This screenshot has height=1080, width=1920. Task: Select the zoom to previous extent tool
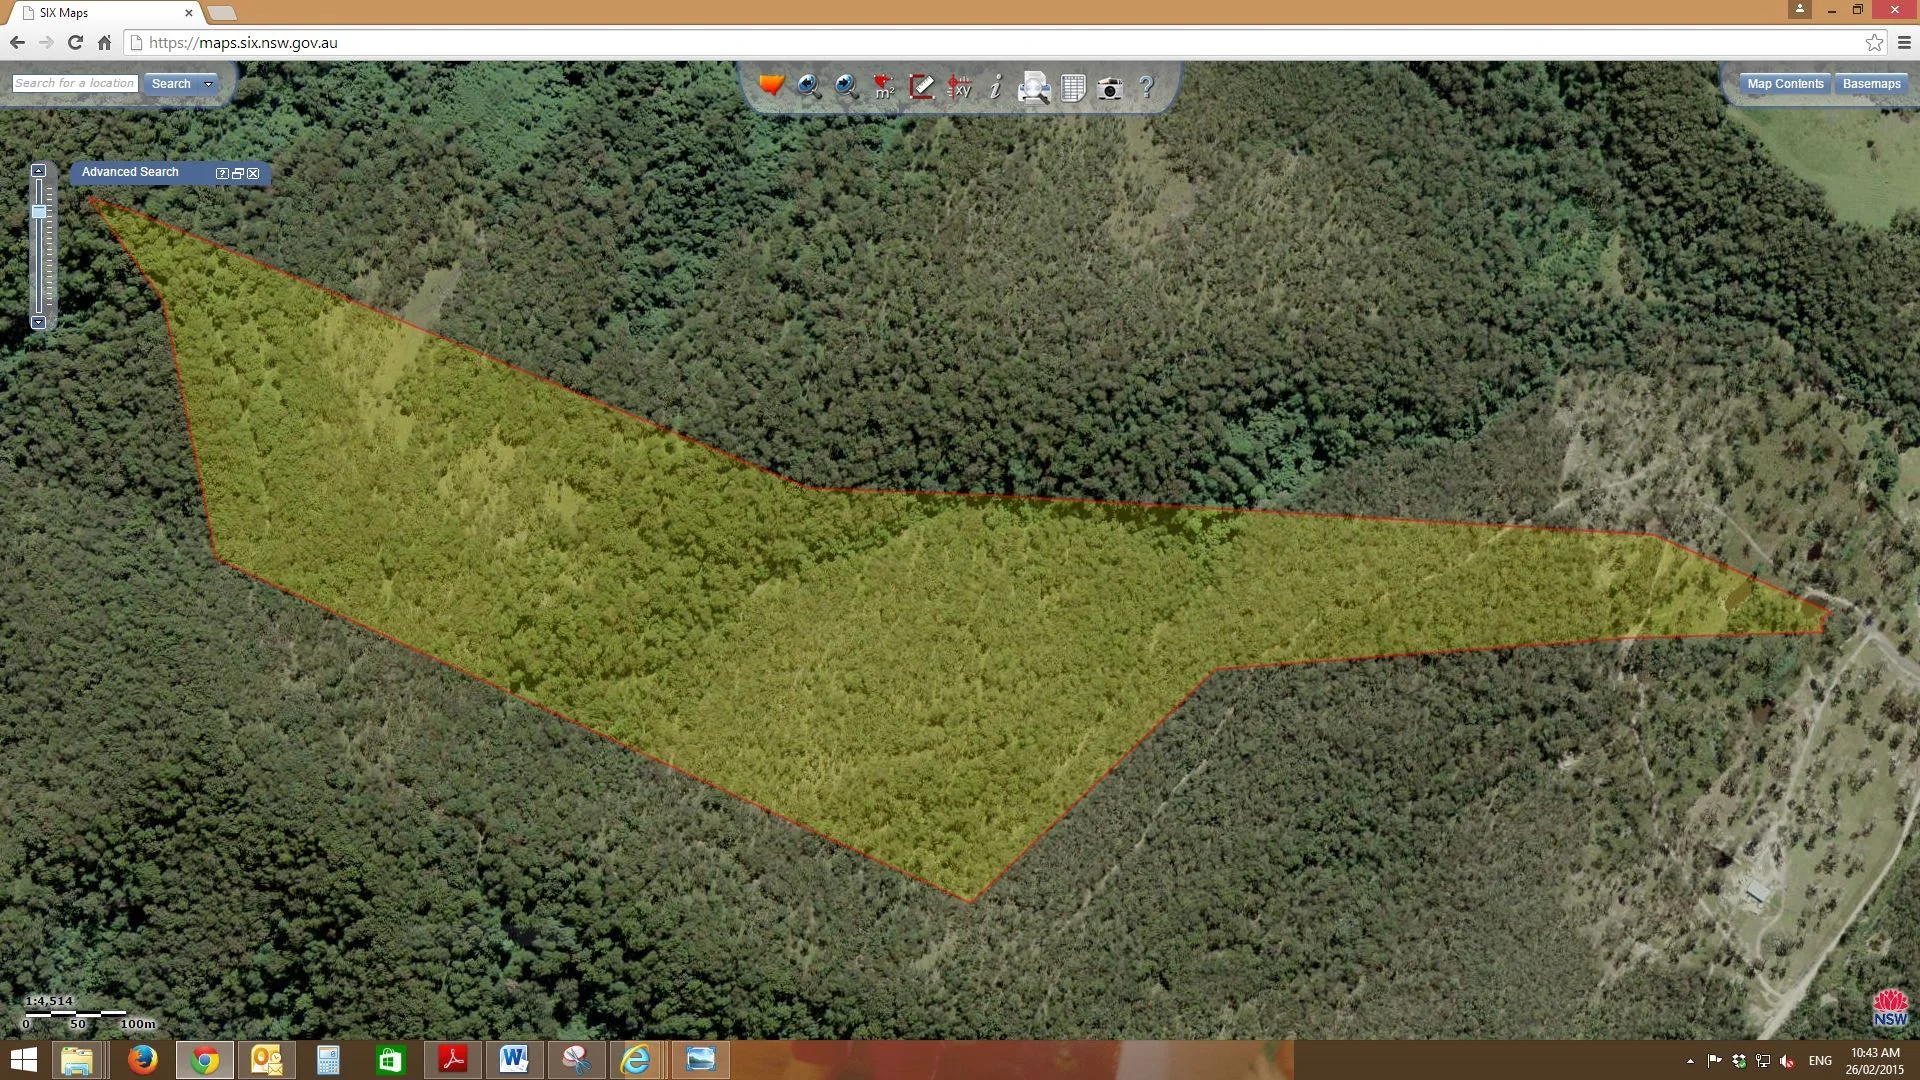(x=809, y=87)
